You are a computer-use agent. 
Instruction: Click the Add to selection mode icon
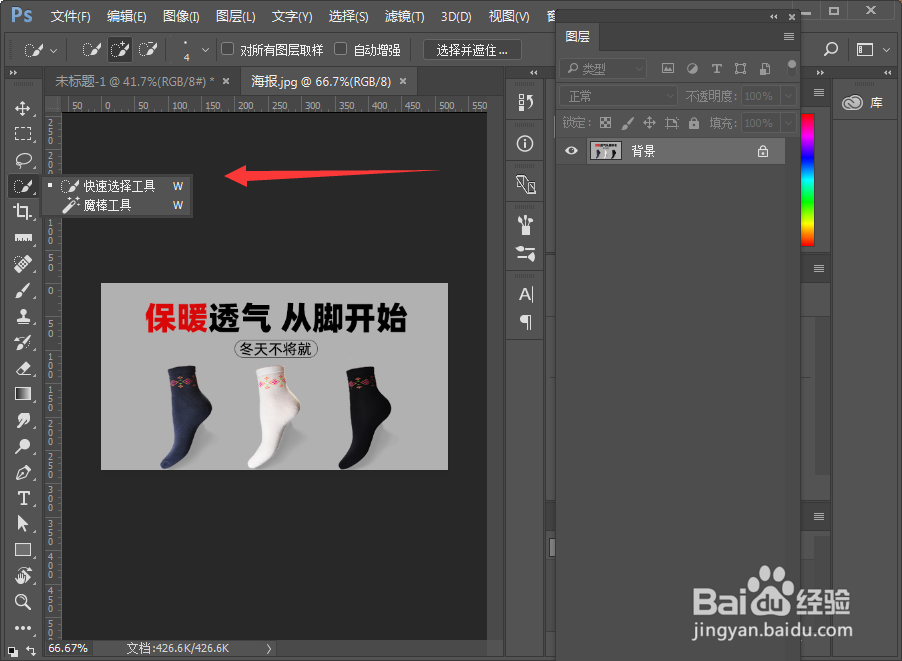point(120,50)
